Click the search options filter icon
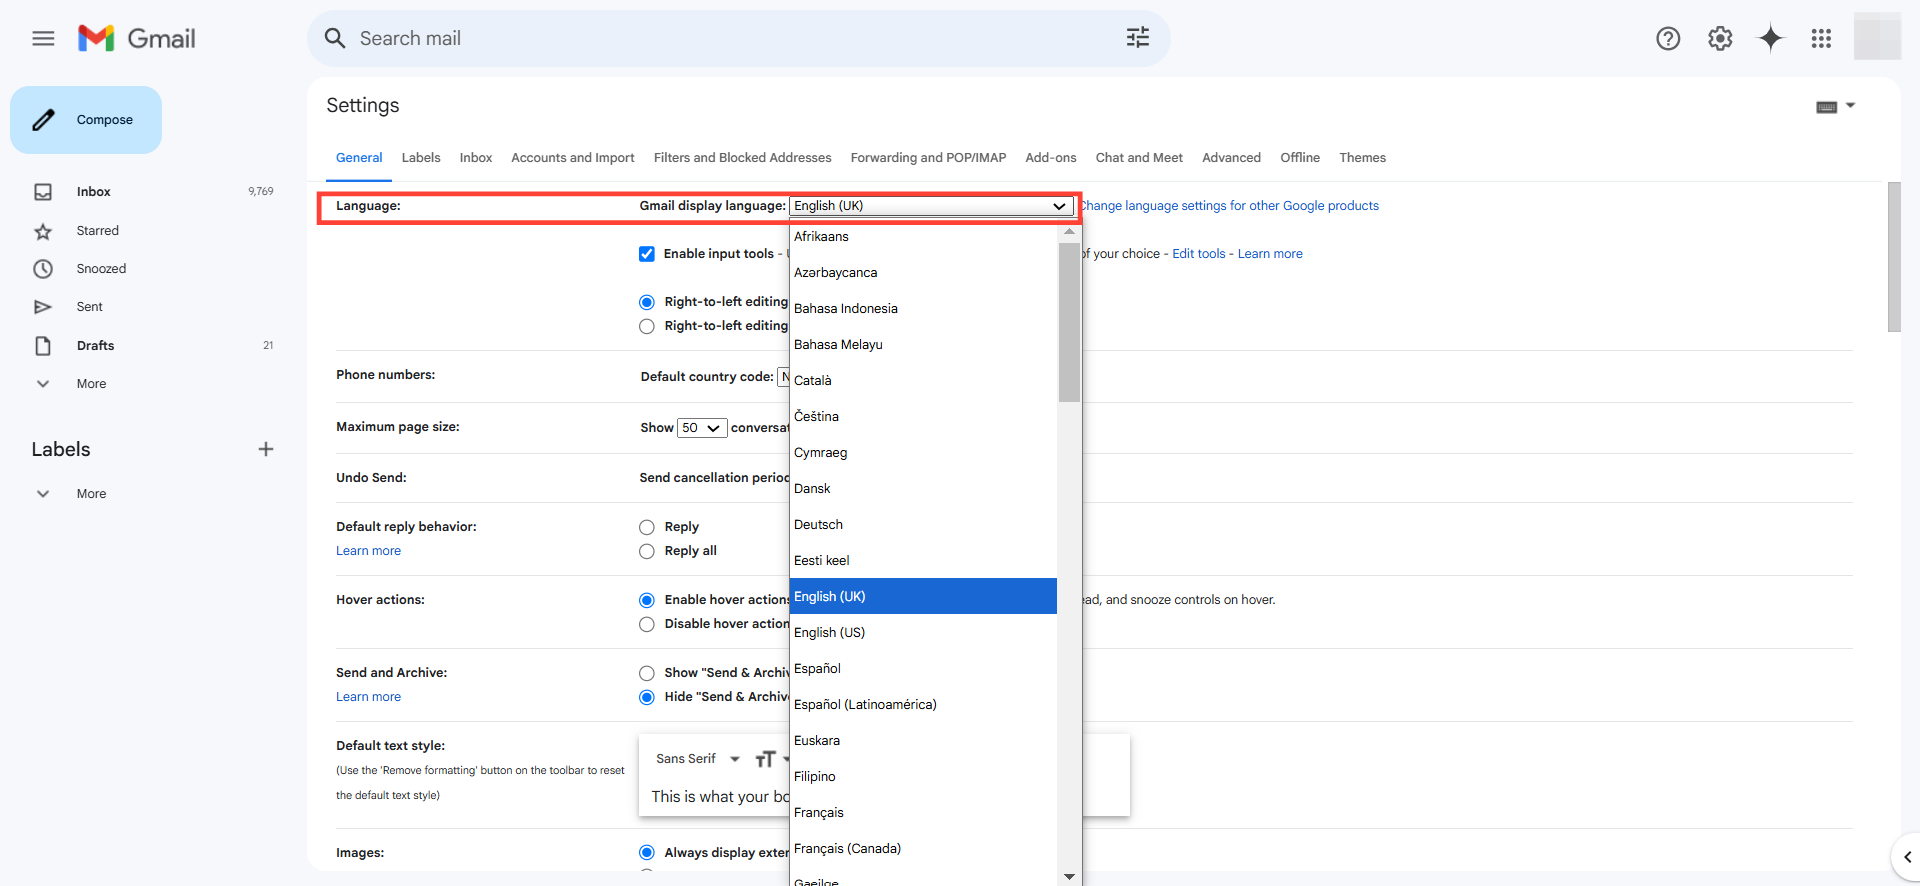 click(x=1137, y=38)
